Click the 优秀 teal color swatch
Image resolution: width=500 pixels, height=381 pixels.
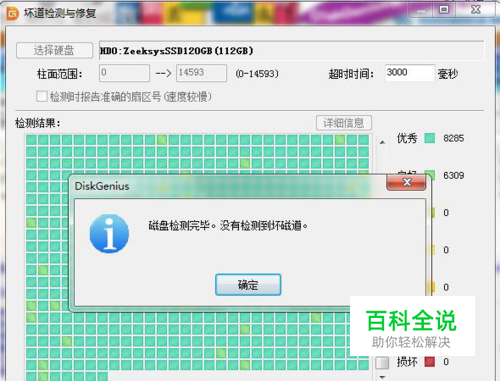[x=429, y=138]
